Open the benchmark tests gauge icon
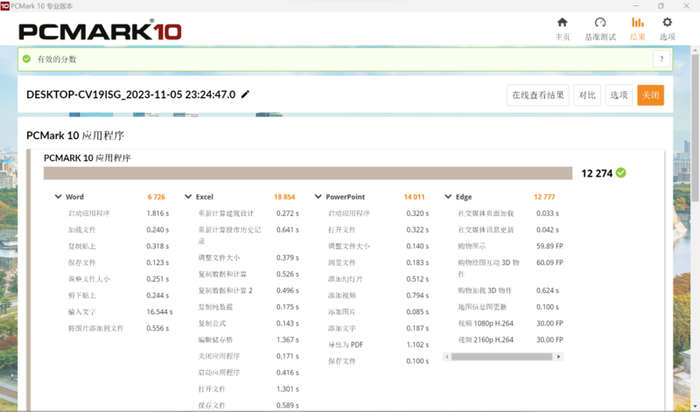Screen dimensions: 700x412 coord(600,22)
